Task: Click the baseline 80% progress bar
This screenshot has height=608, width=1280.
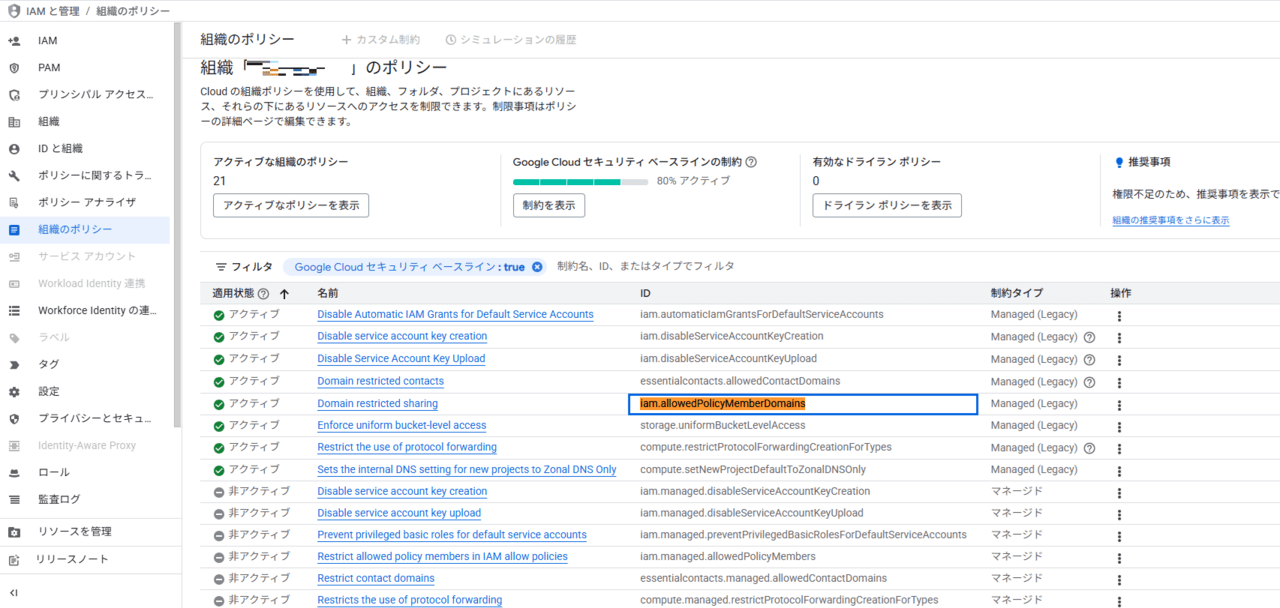Action: [x=580, y=182]
